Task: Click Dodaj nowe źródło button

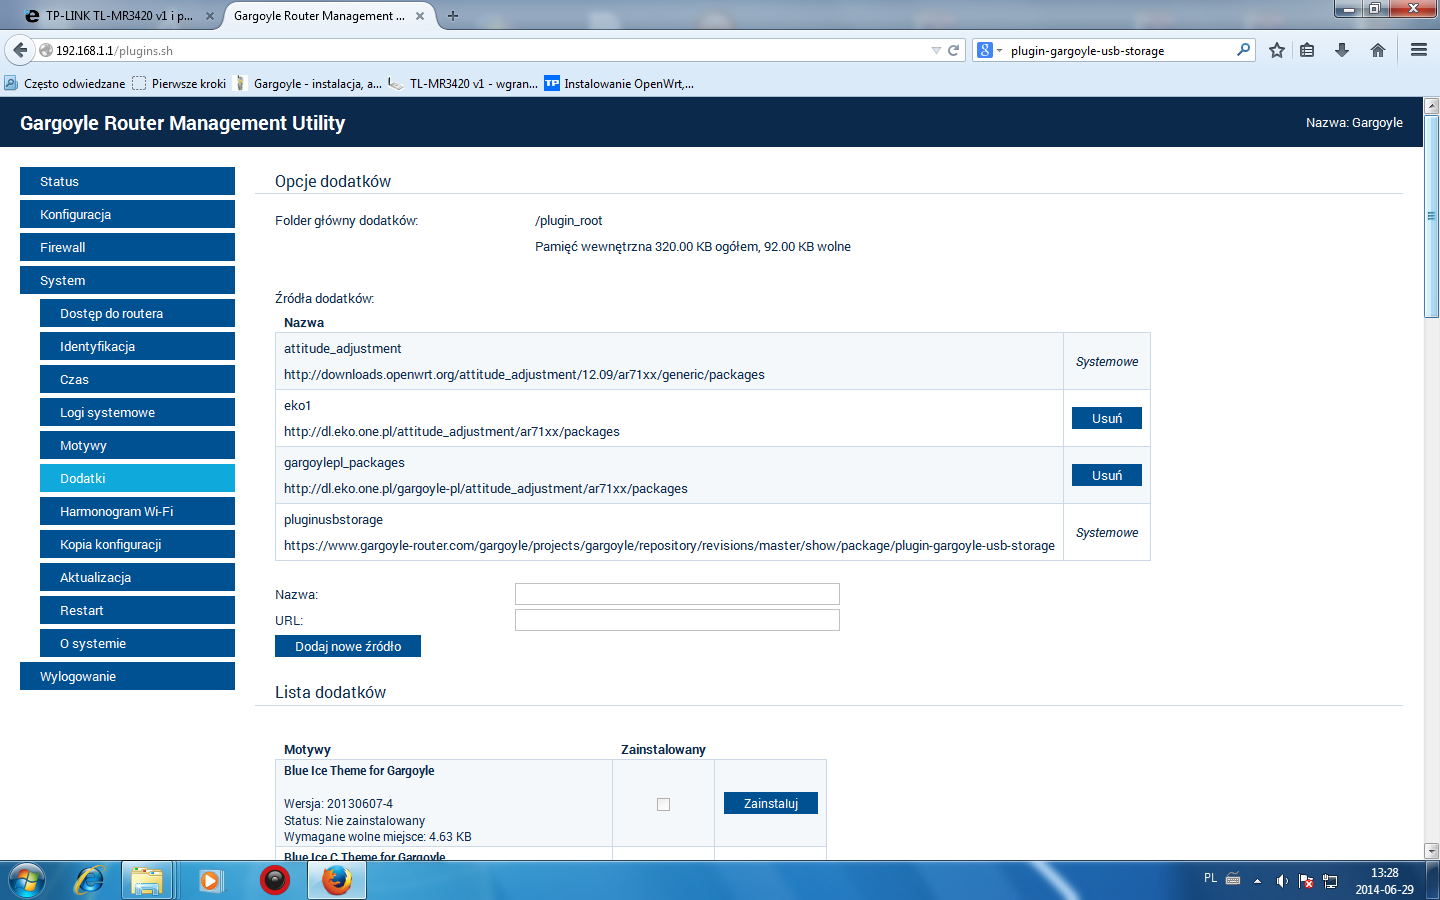Action: pos(348,646)
